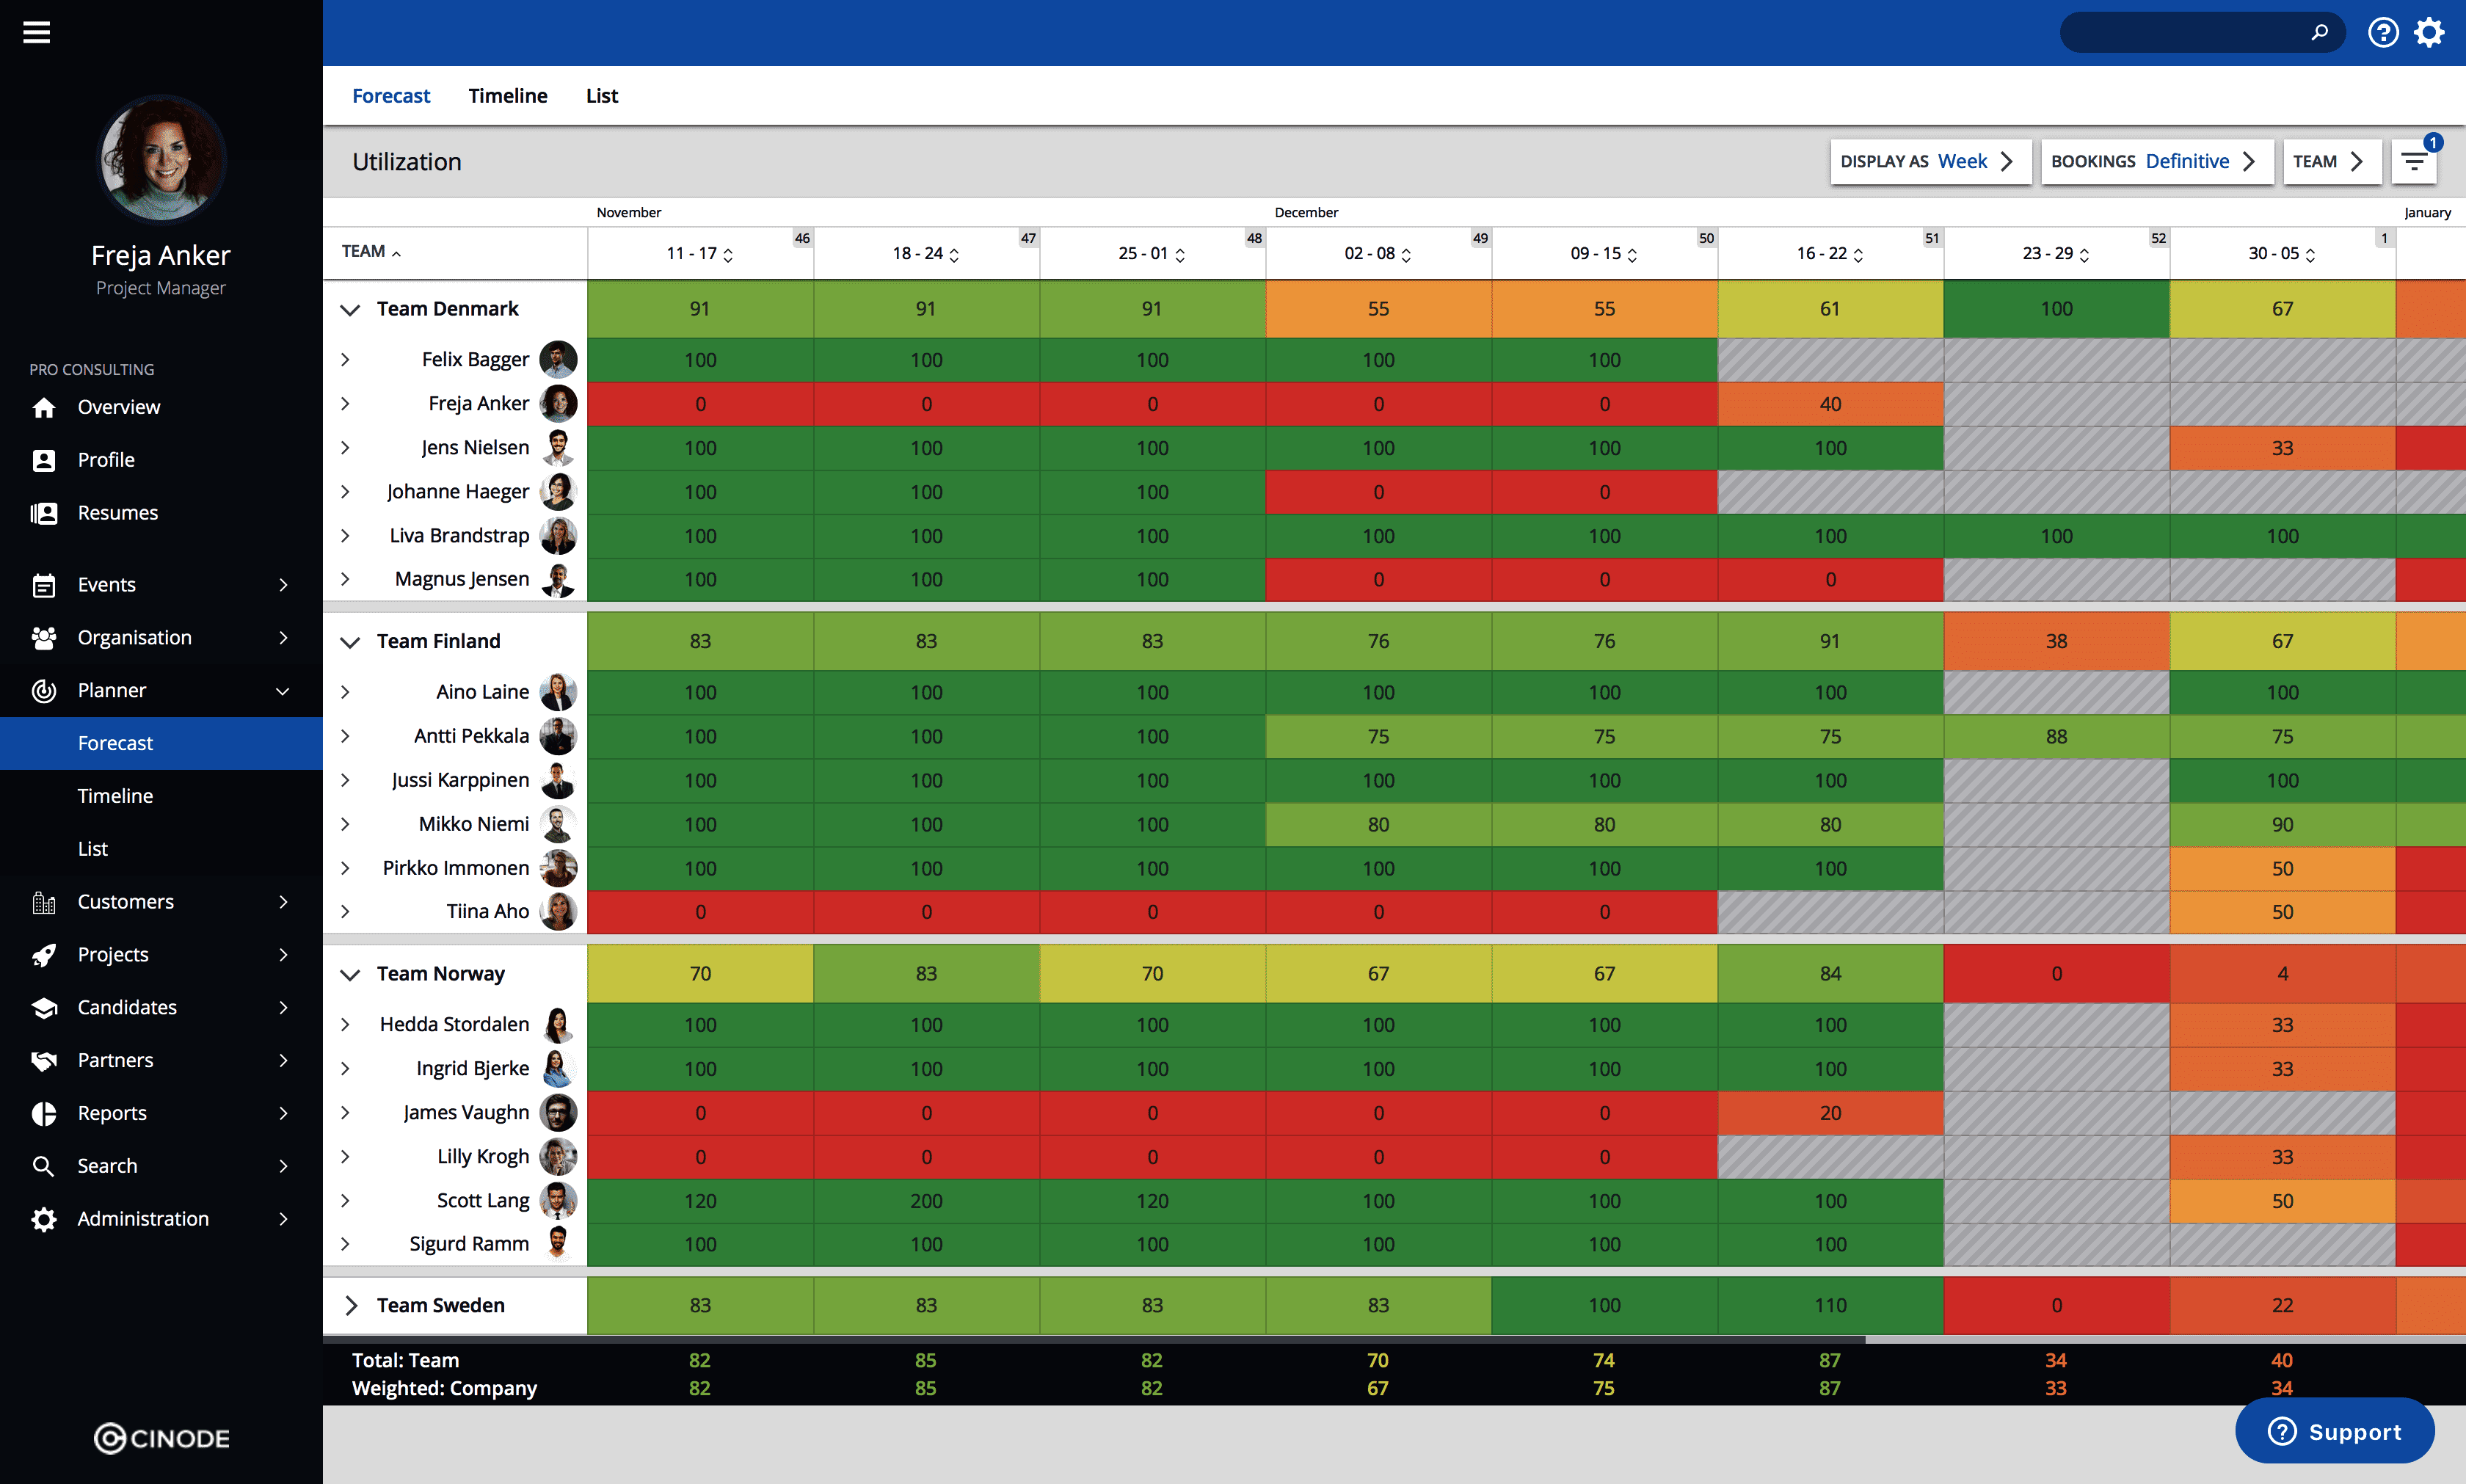Click the Projects rocket icon
The width and height of the screenshot is (2466, 1484).
click(x=43, y=954)
